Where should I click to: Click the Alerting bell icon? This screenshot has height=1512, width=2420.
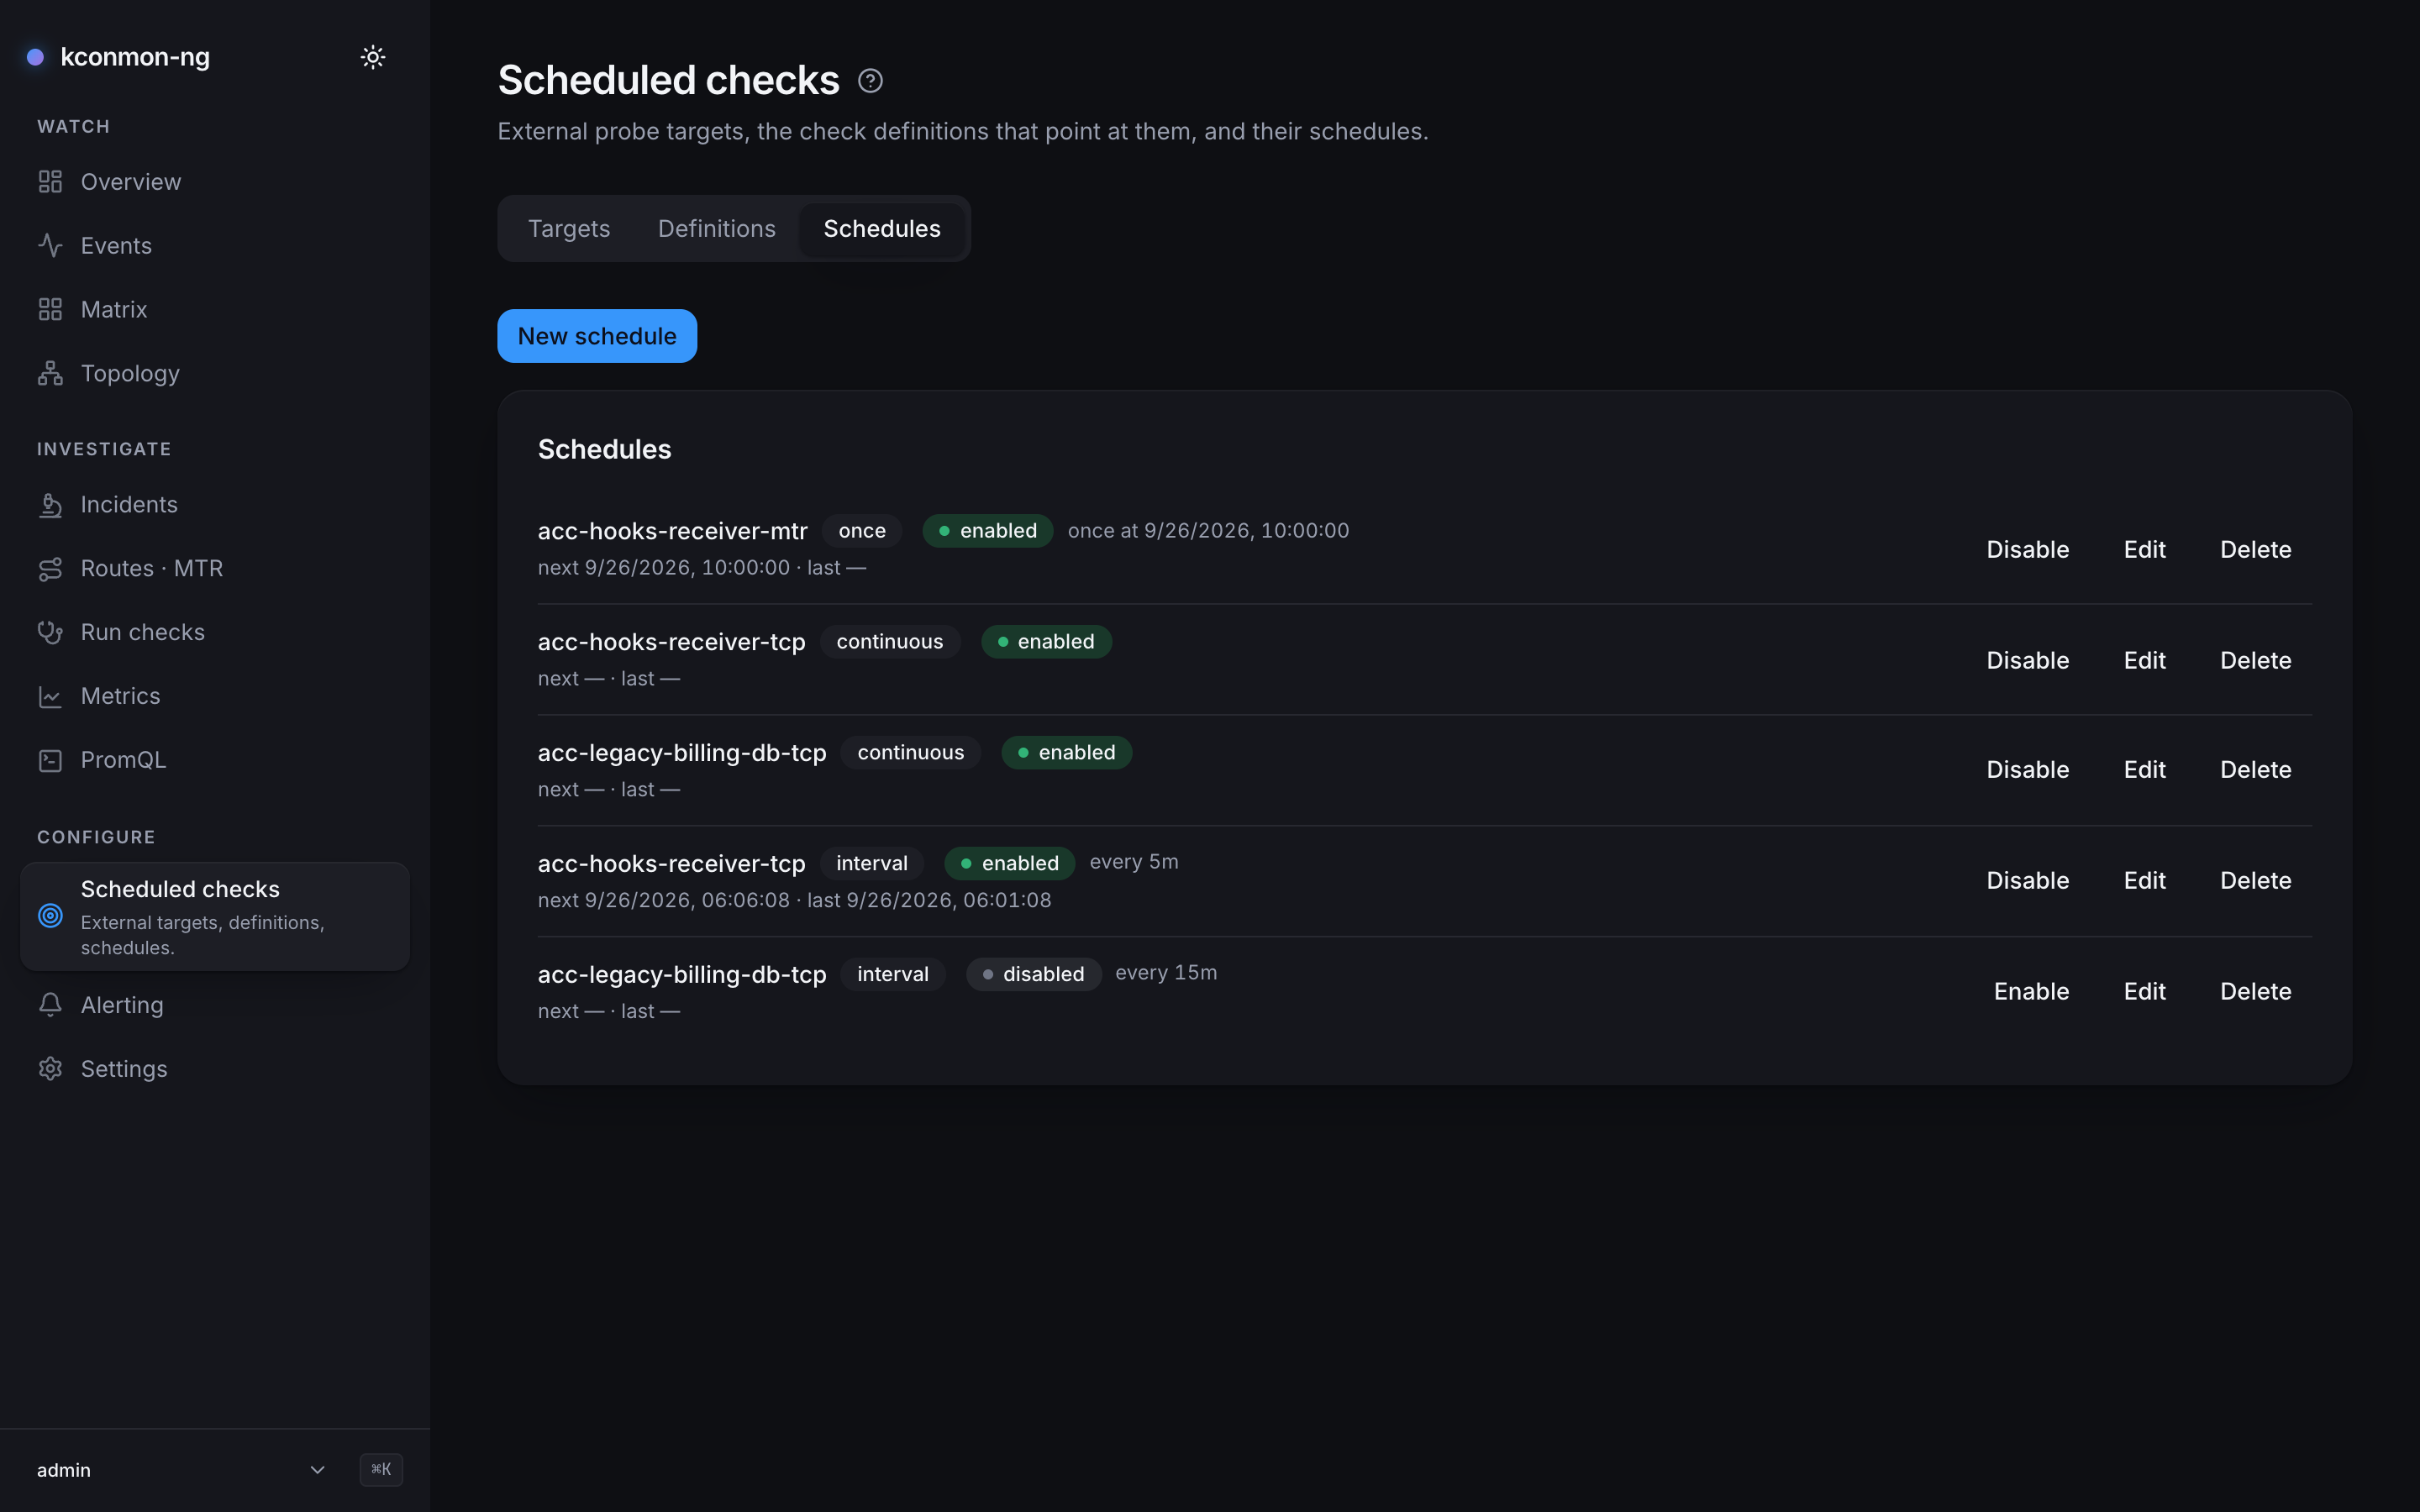[50, 1005]
